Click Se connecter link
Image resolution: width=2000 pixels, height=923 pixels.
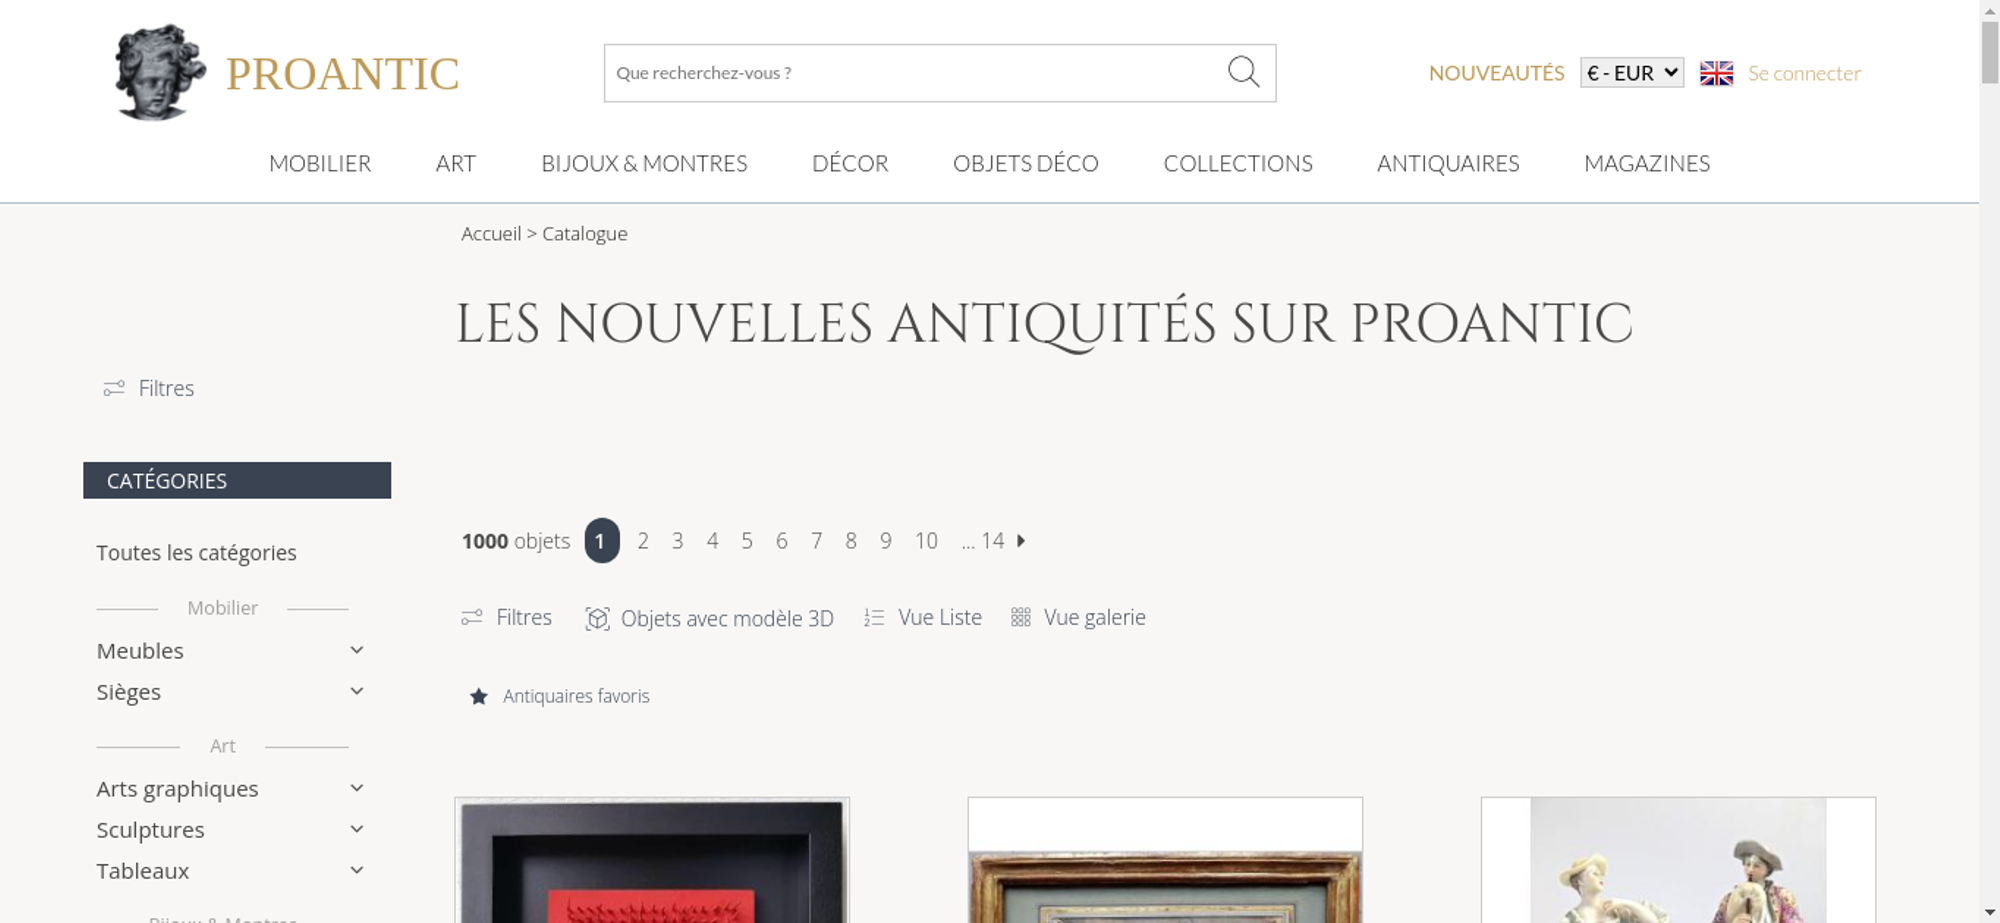click(1804, 73)
